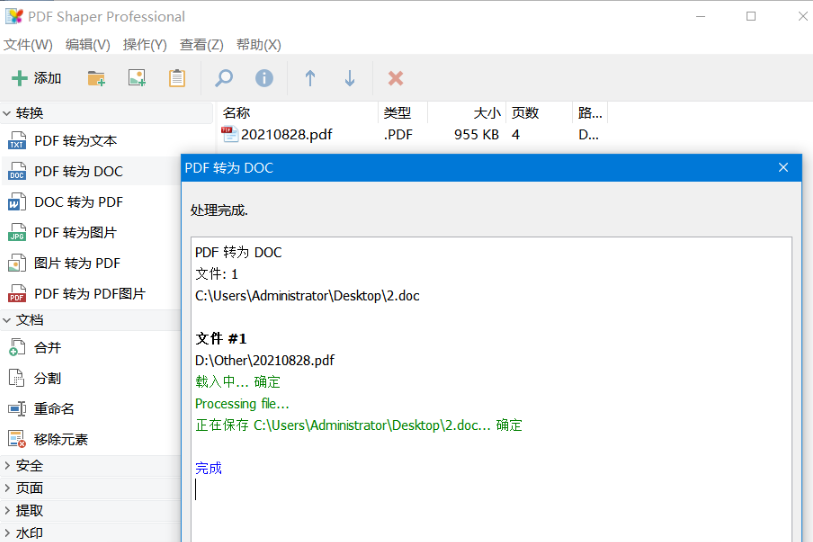The height and width of the screenshot is (542, 813).
Task: Click the TXT icon next to PDF 转为文本
Action: coord(17,141)
